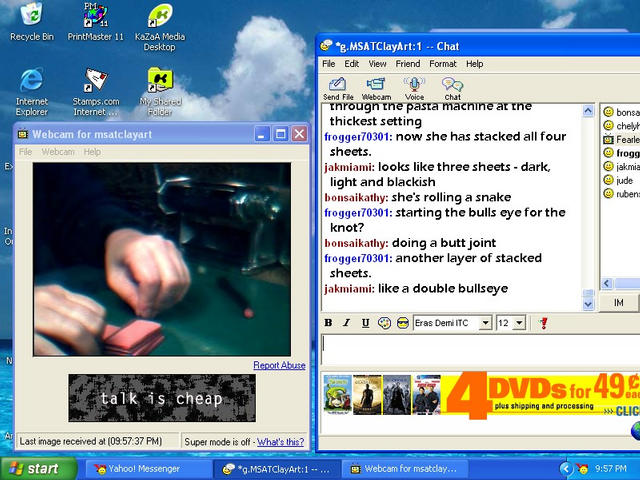Select chelyh user in the chat list
Screen dimensions: 640x480
pos(621,126)
